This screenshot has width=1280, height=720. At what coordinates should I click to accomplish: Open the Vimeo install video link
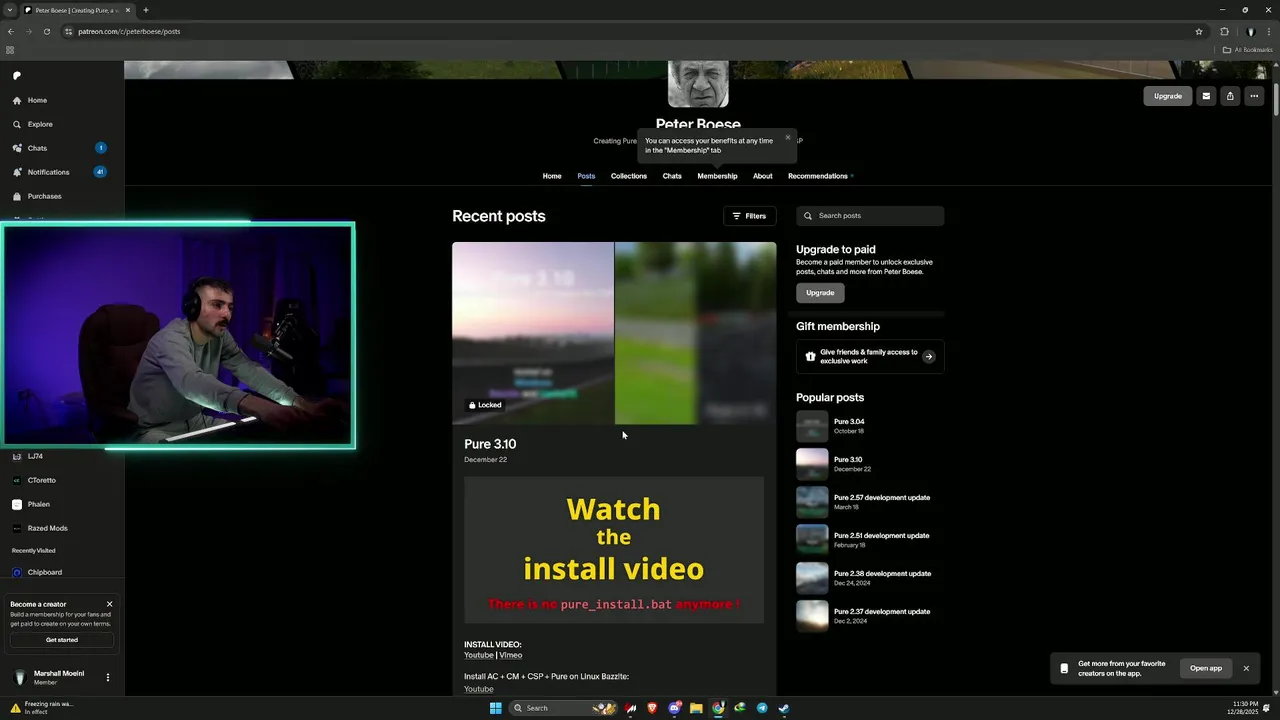click(x=511, y=656)
